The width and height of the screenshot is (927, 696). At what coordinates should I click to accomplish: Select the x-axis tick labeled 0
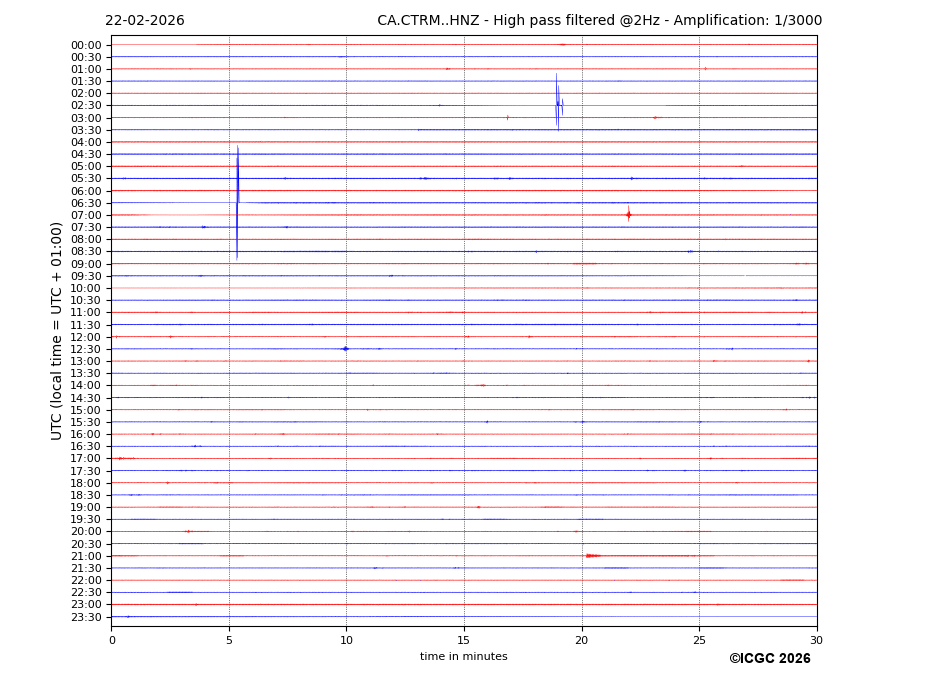(x=112, y=640)
